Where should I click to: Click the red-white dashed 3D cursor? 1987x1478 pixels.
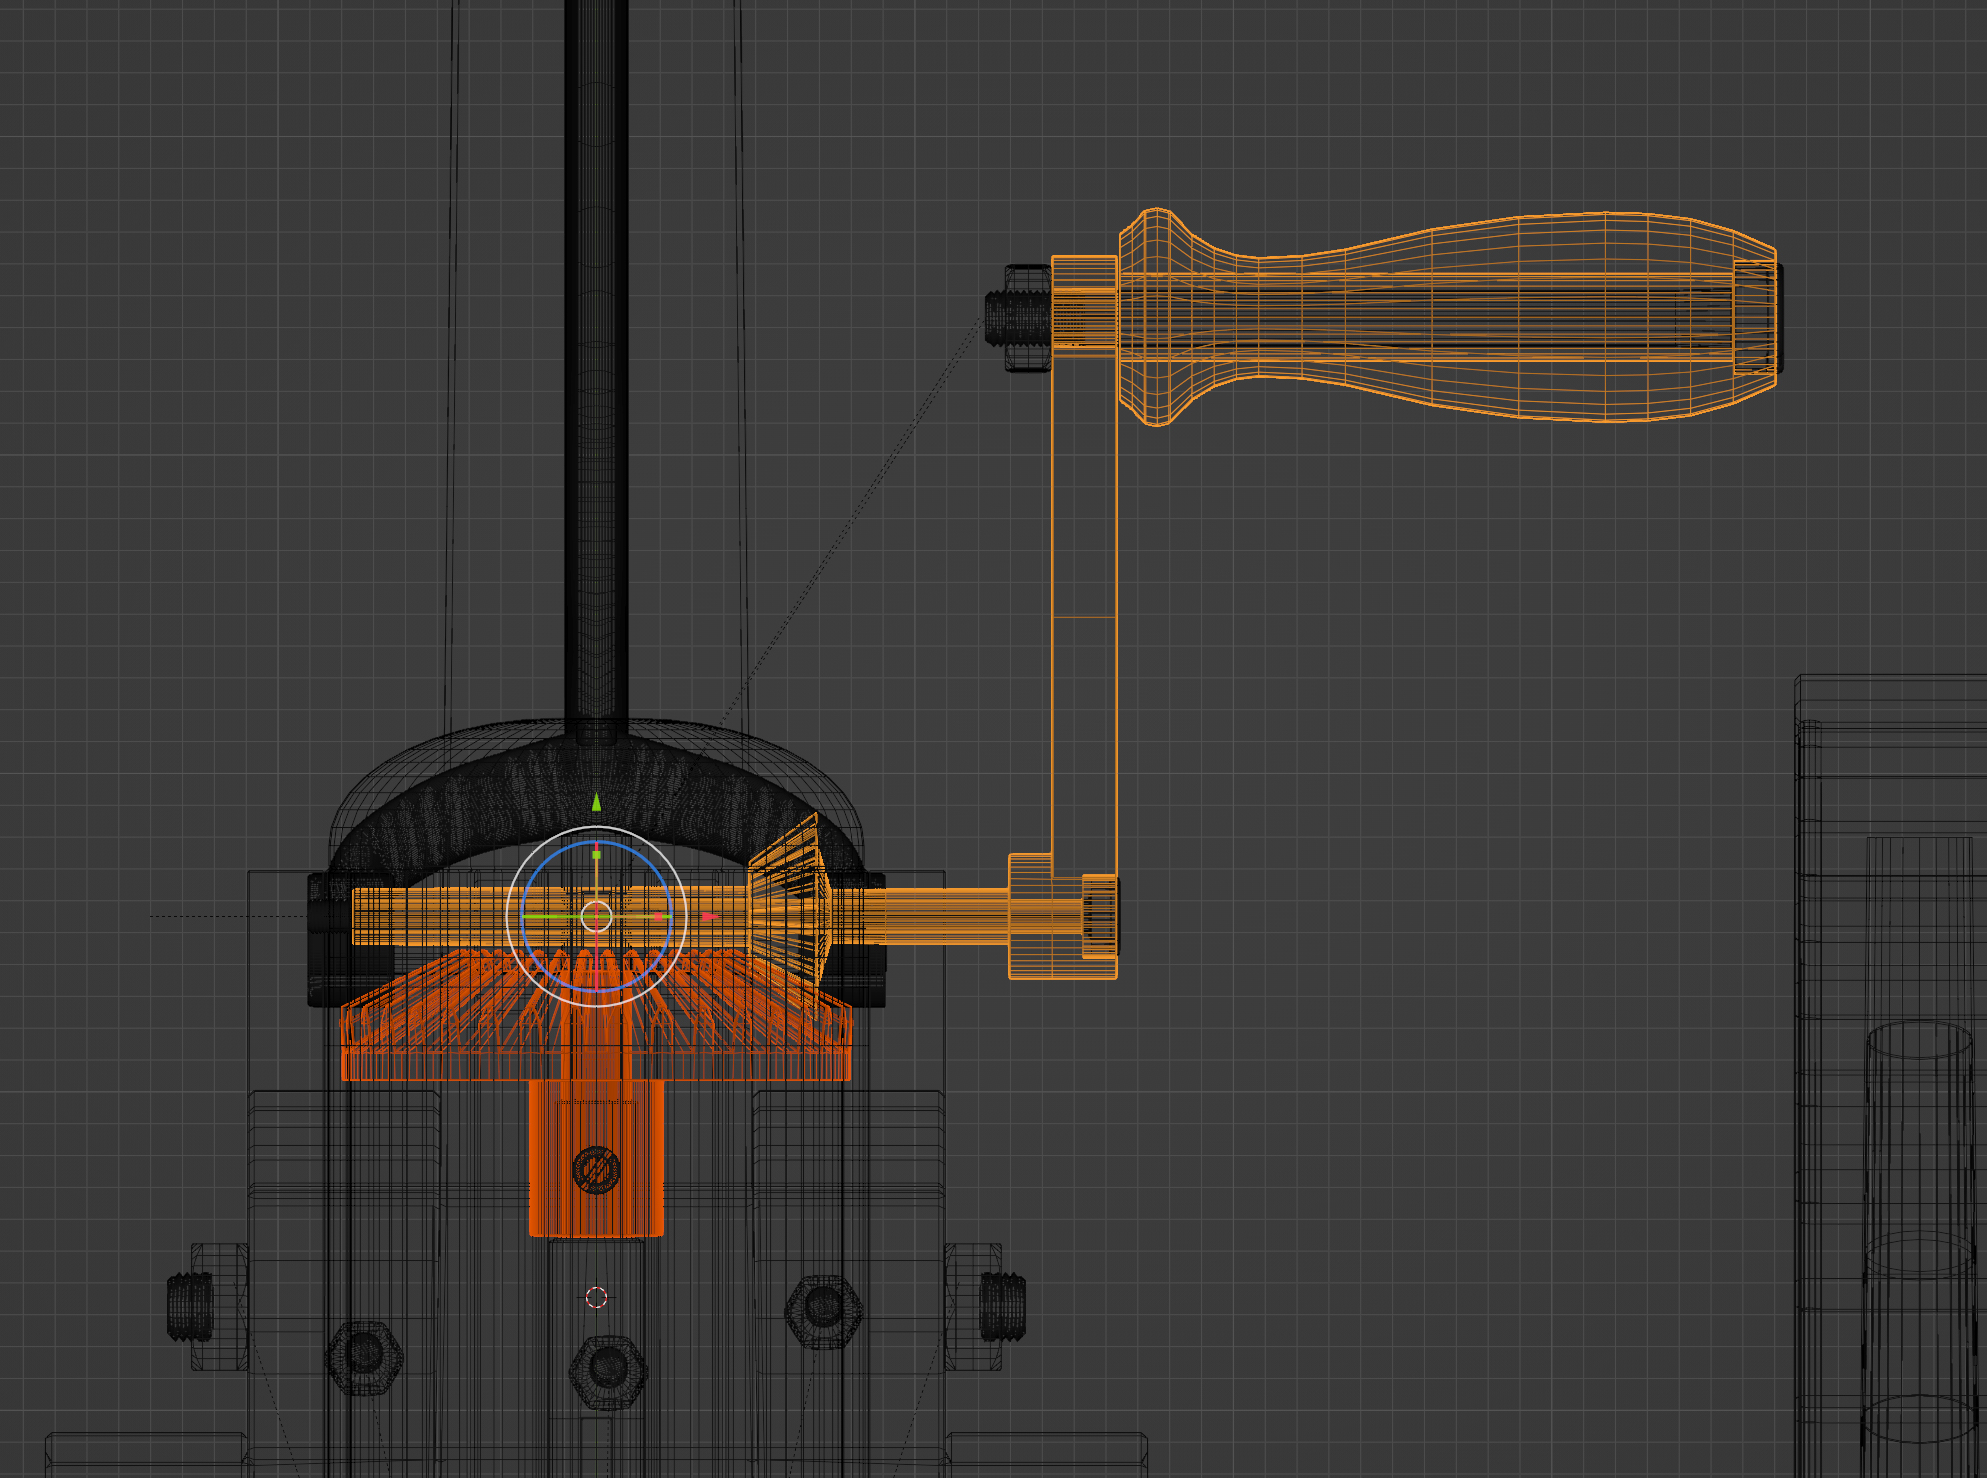596,1297
